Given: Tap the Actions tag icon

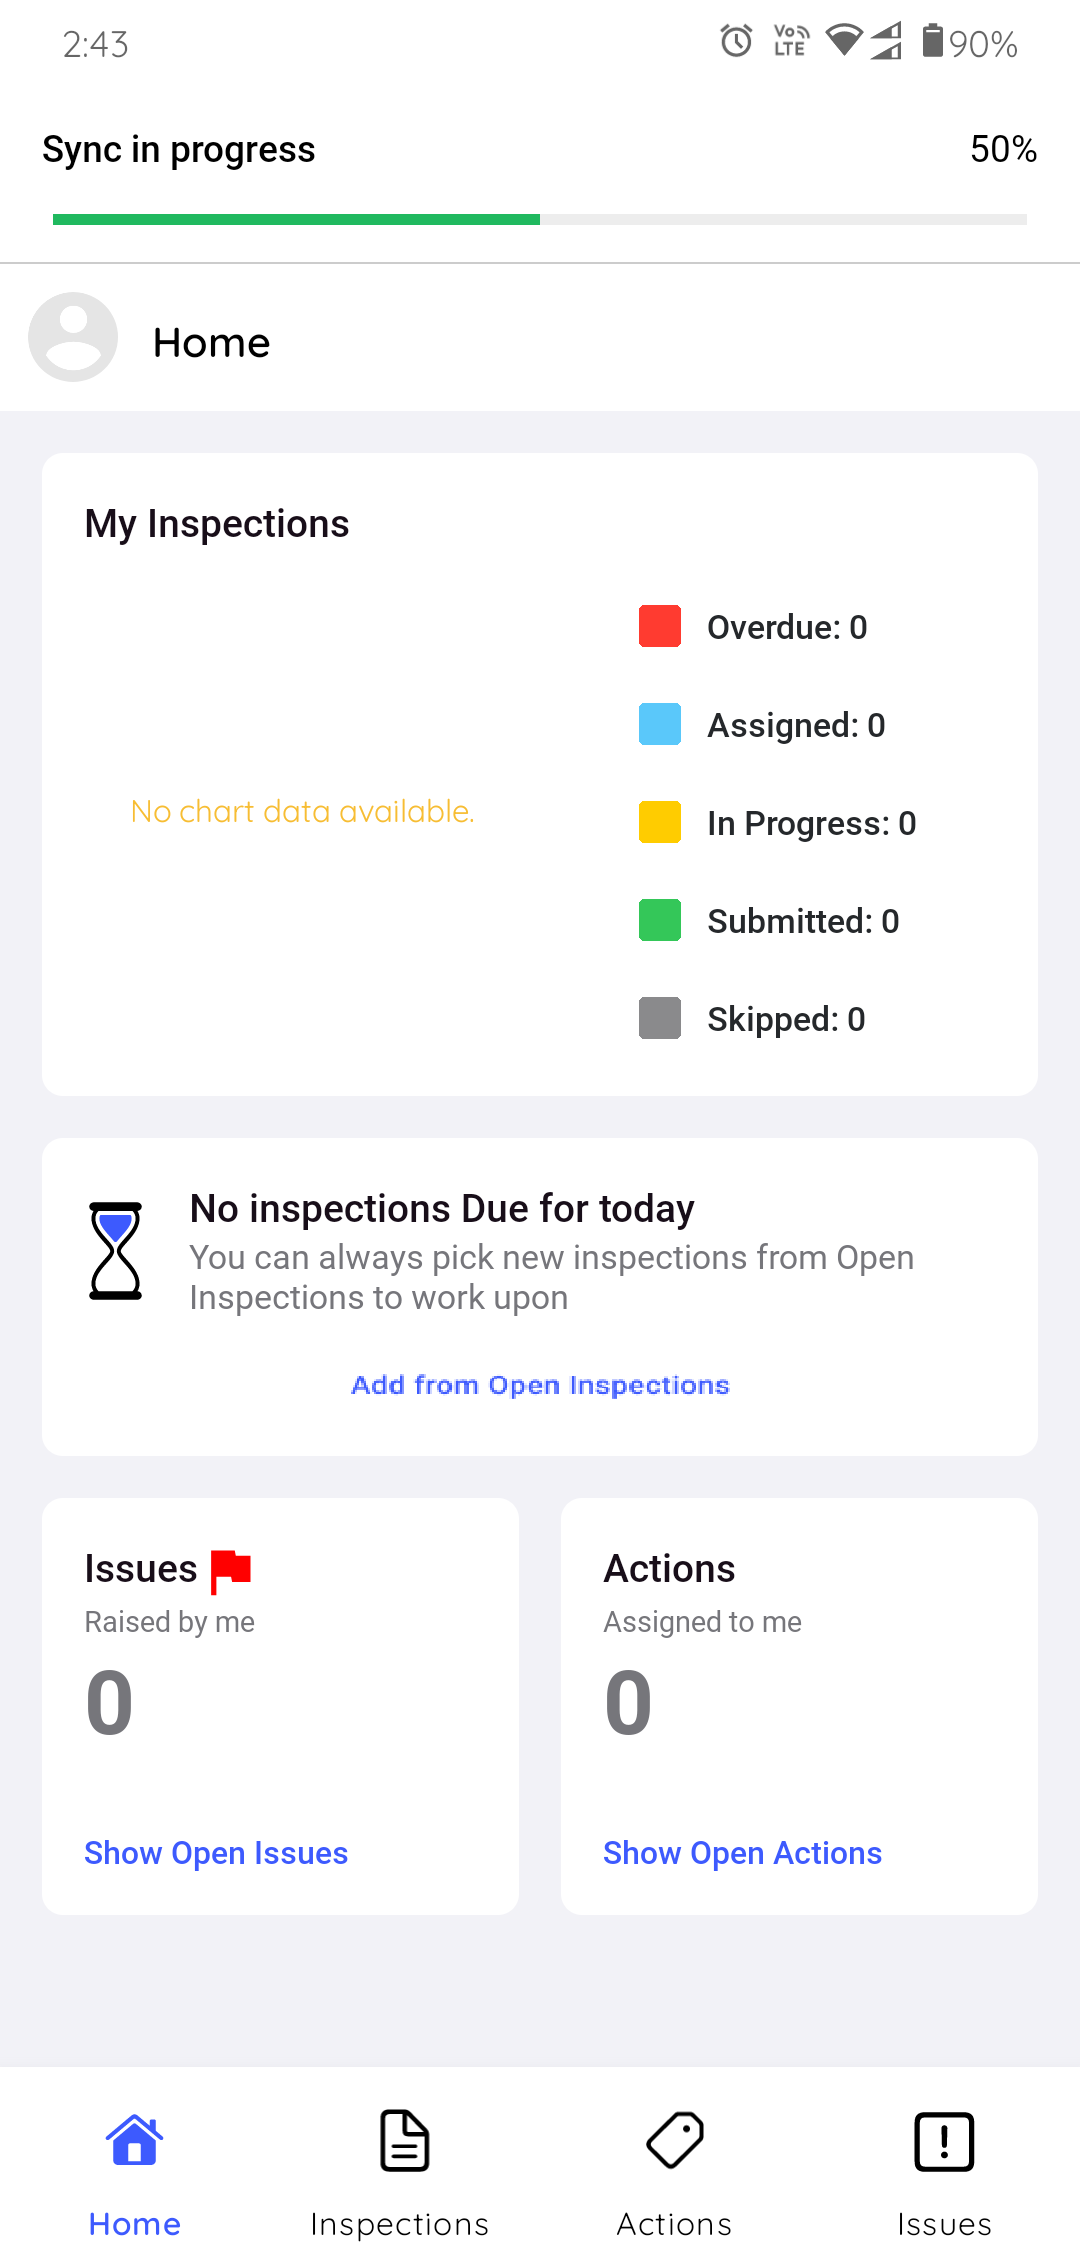Looking at the screenshot, I should [x=675, y=2141].
